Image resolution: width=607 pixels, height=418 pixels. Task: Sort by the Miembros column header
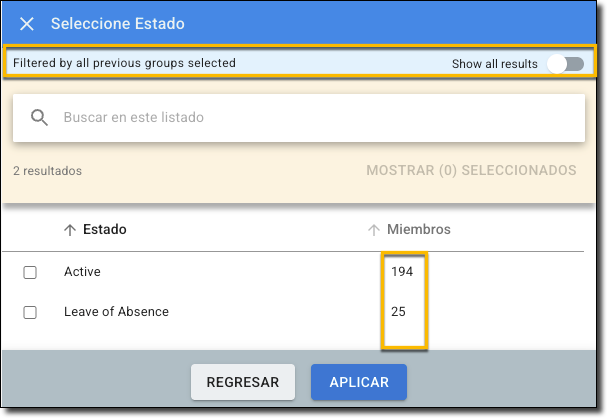tap(419, 230)
